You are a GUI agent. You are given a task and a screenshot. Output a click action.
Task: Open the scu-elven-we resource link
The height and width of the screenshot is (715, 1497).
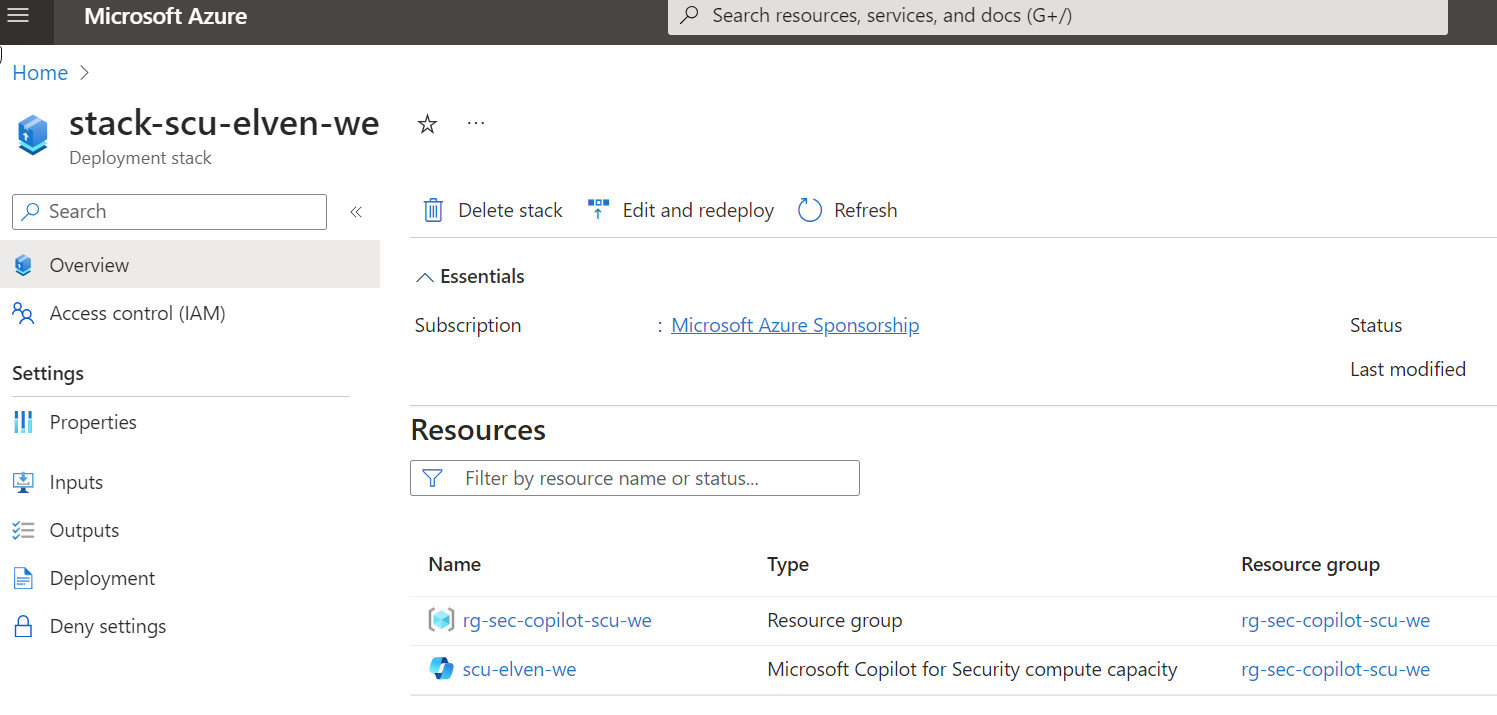(x=519, y=669)
